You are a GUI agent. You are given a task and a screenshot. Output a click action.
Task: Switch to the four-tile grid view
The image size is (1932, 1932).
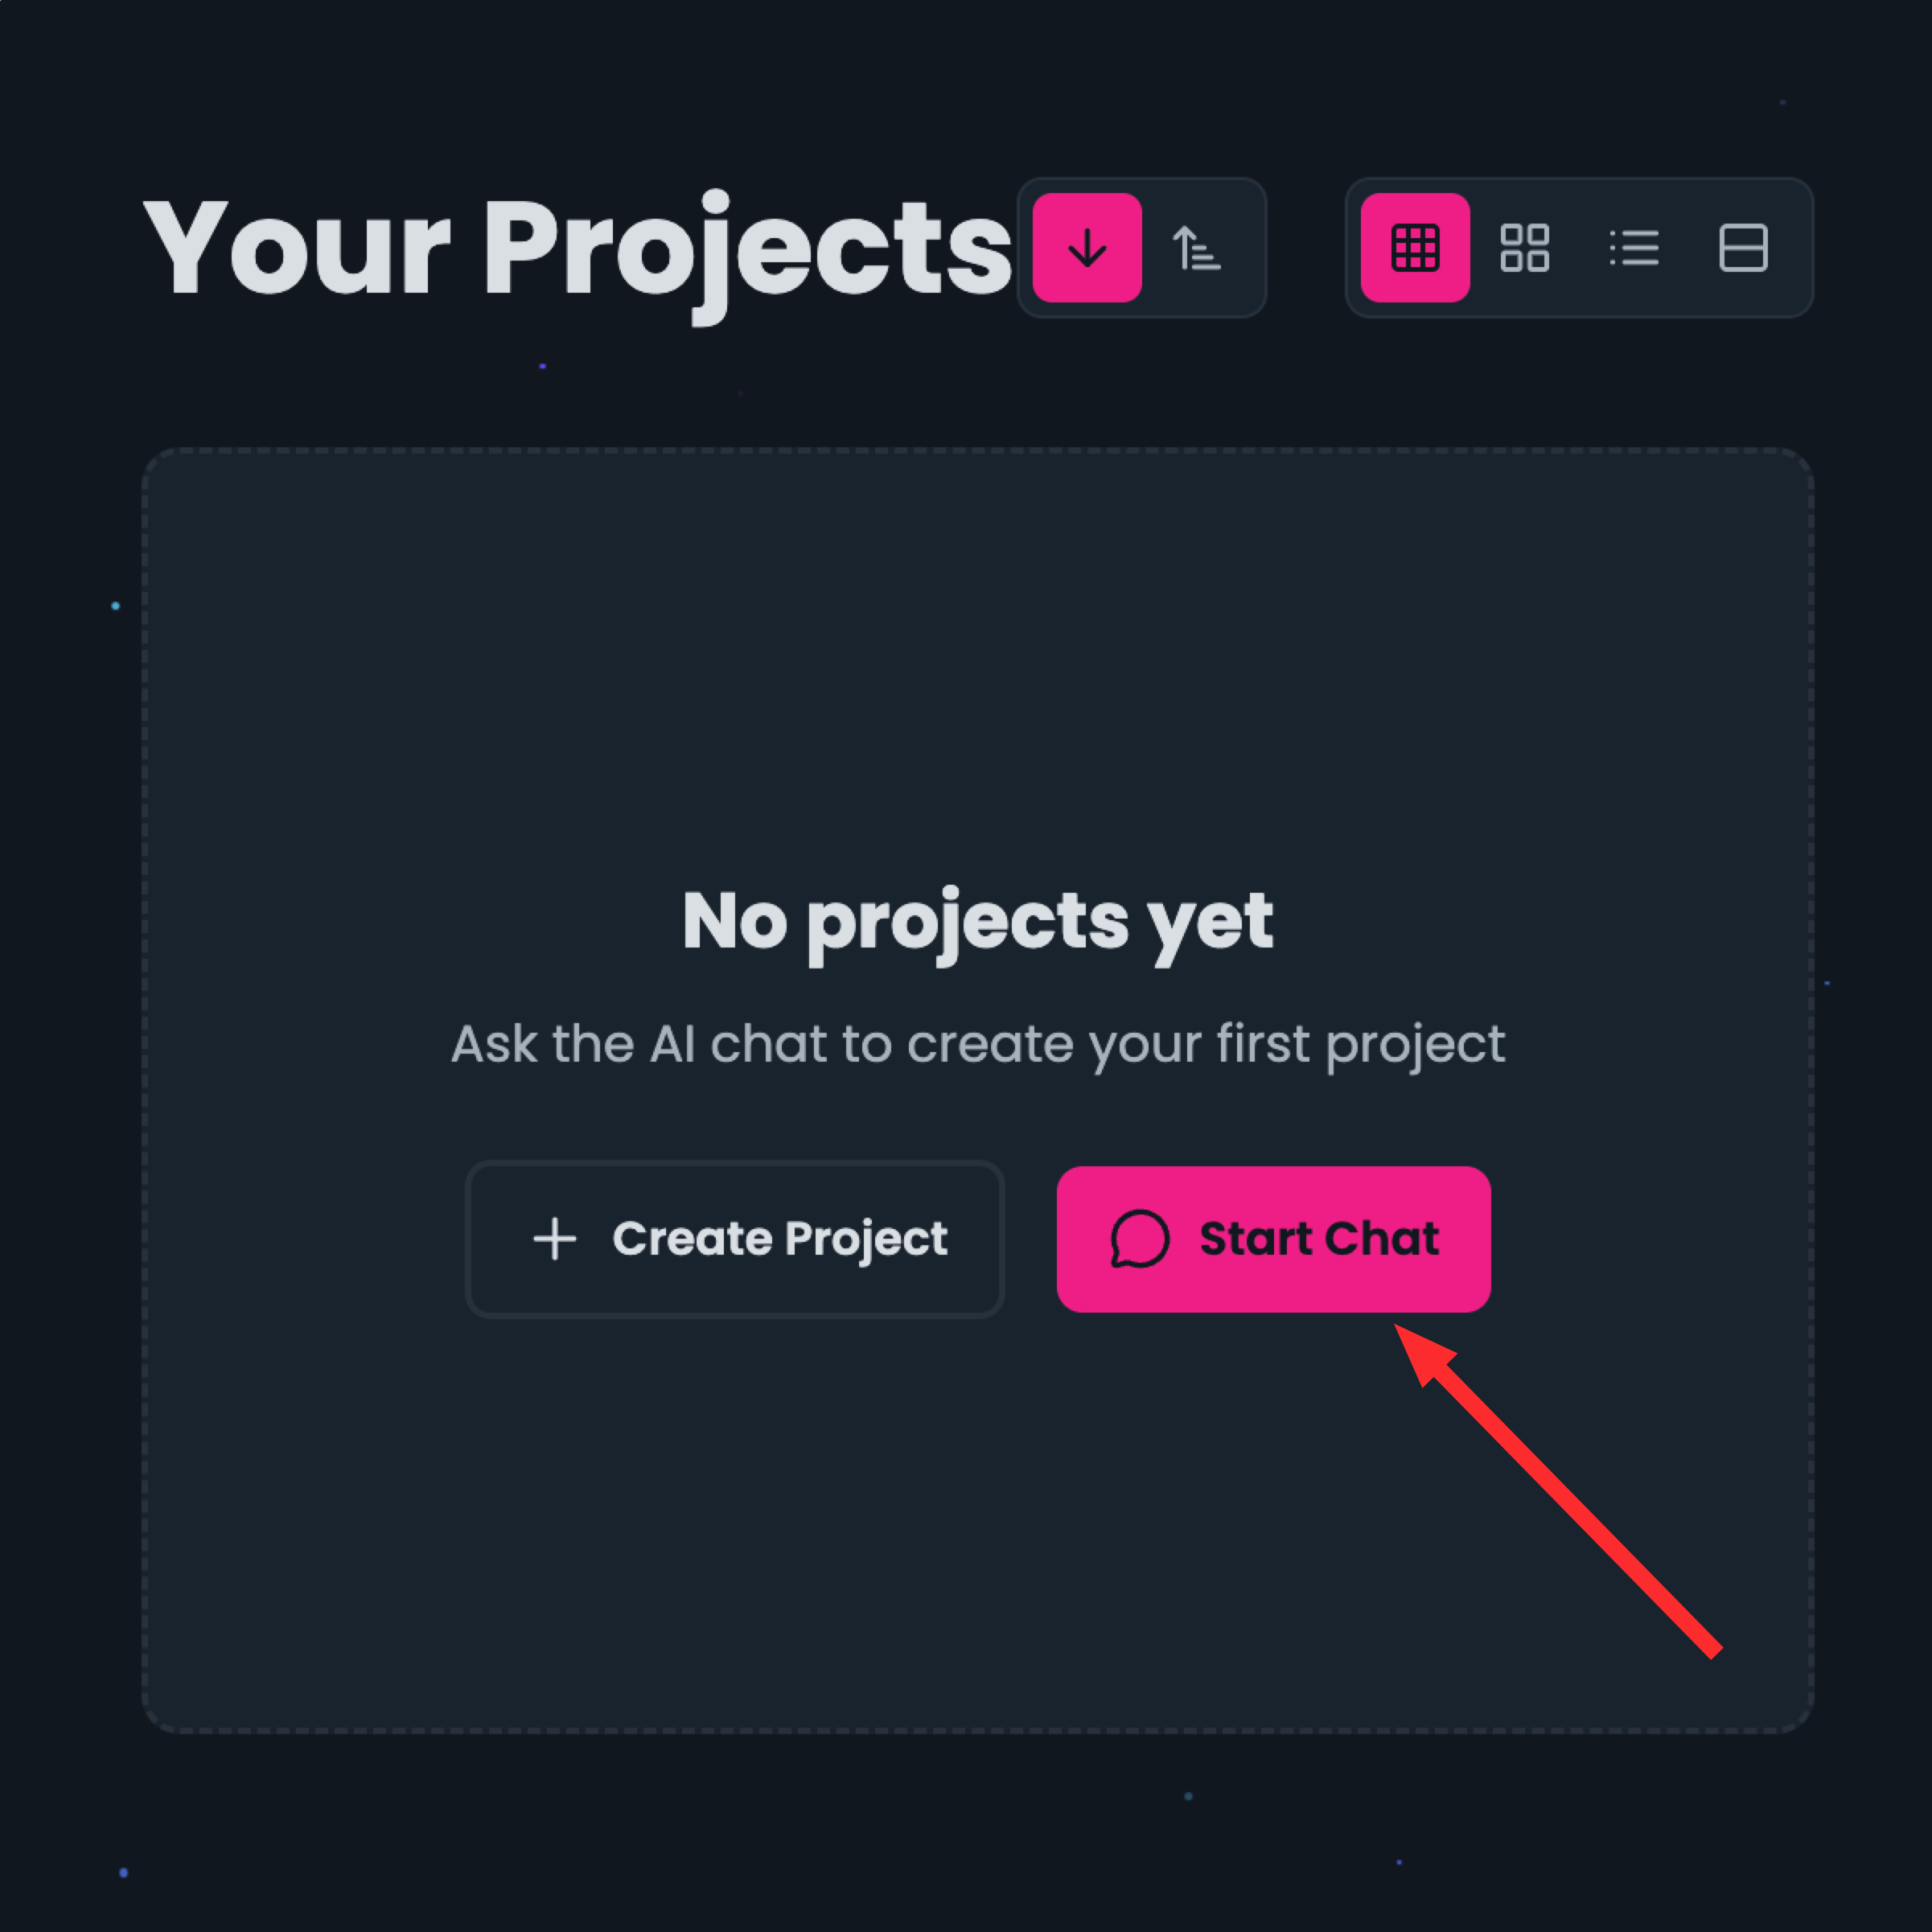pyautogui.click(x=1524, y=248)
